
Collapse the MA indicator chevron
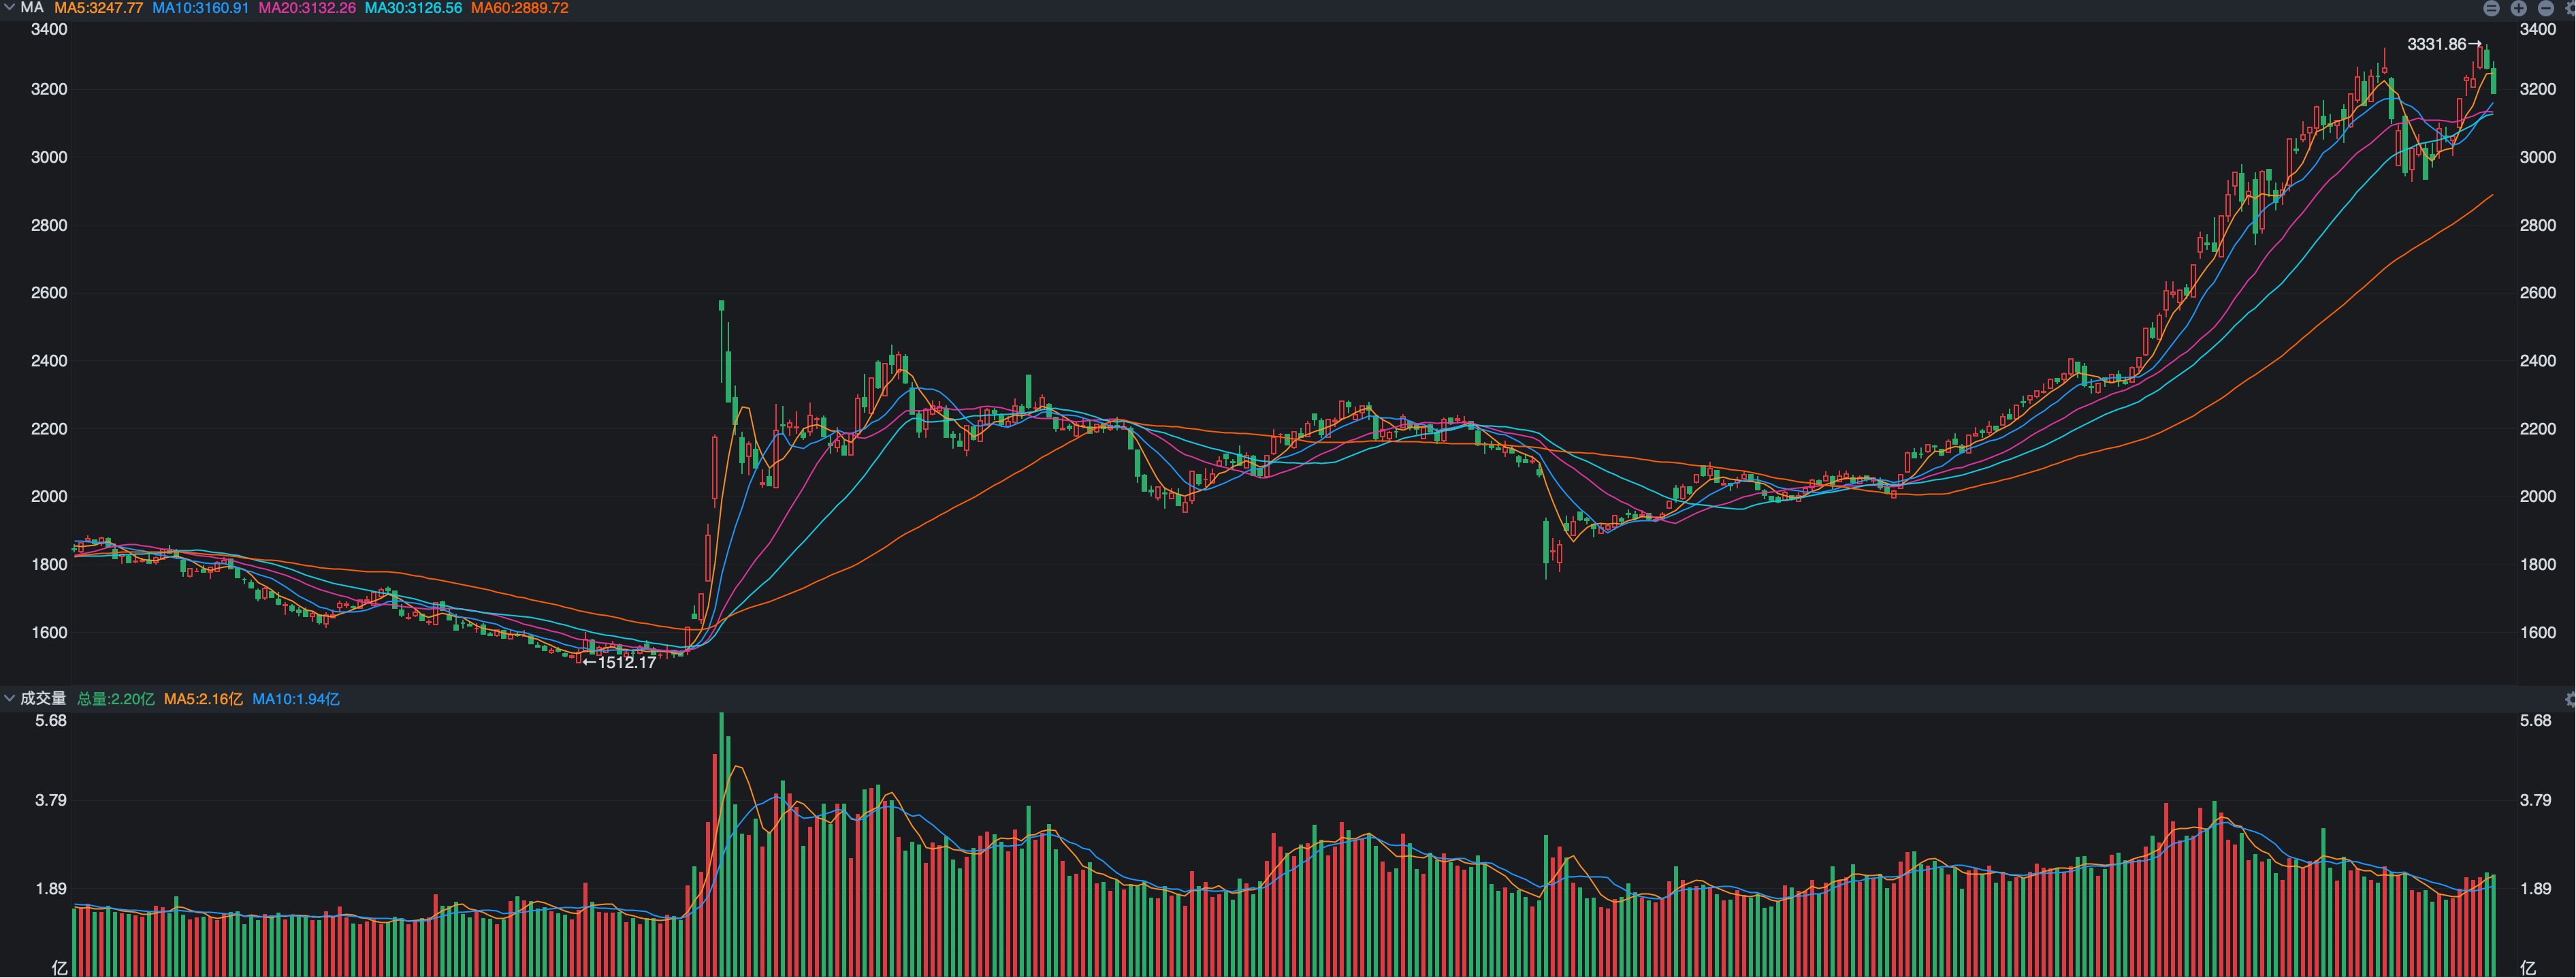pyautogui.click(x=9, y=8)
